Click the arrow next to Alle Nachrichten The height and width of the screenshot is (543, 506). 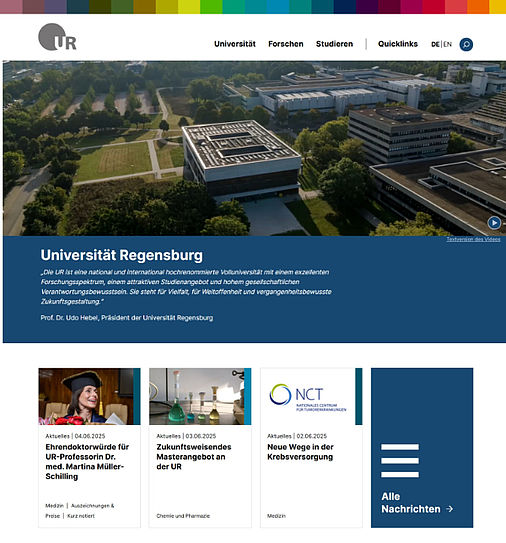coord(450,509)
